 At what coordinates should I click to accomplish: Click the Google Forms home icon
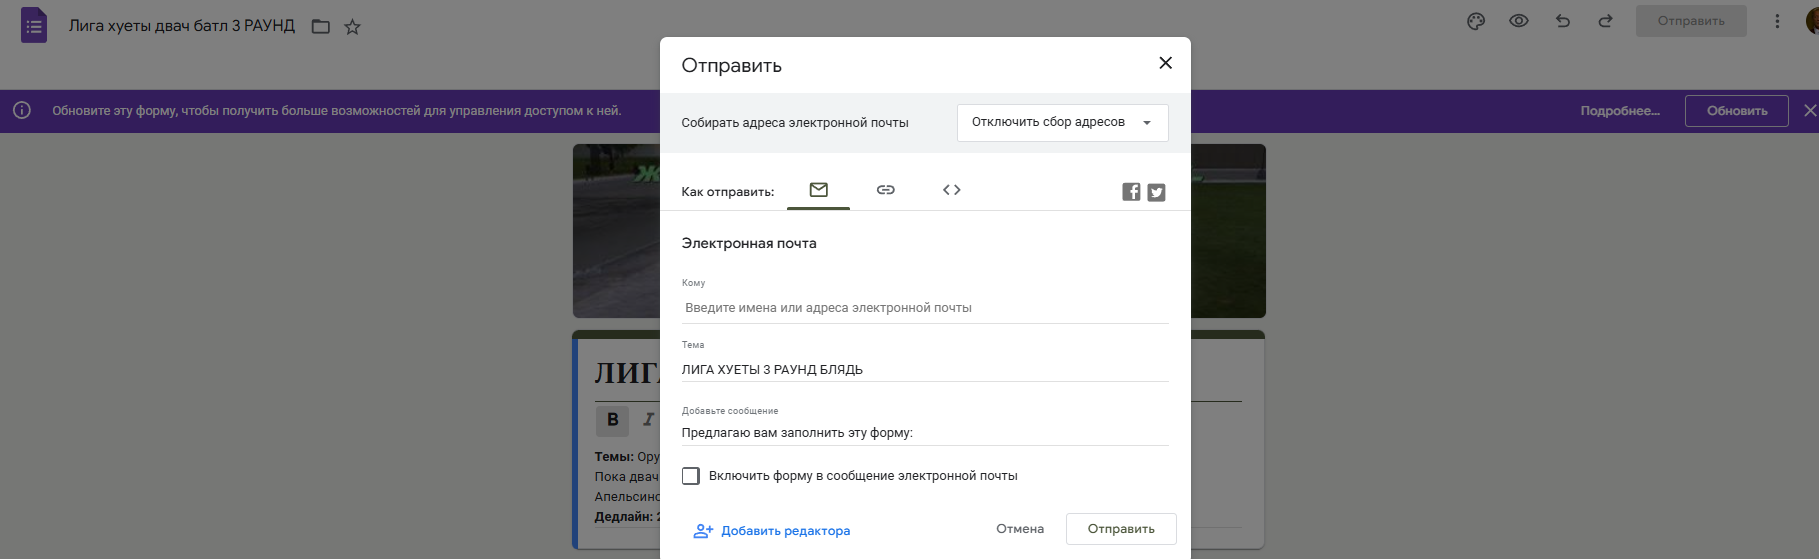point(34,26)
